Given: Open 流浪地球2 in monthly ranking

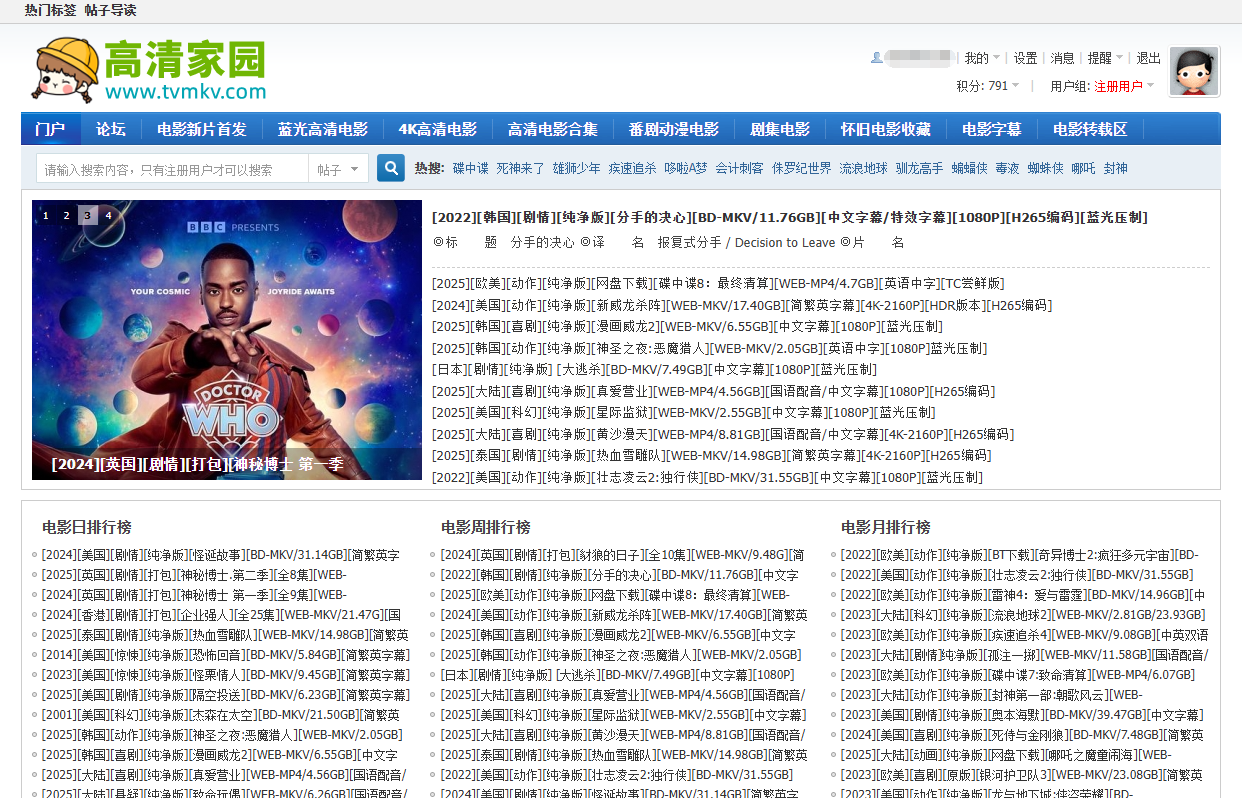Looking at the screenshot, I should click(1025, 615).
